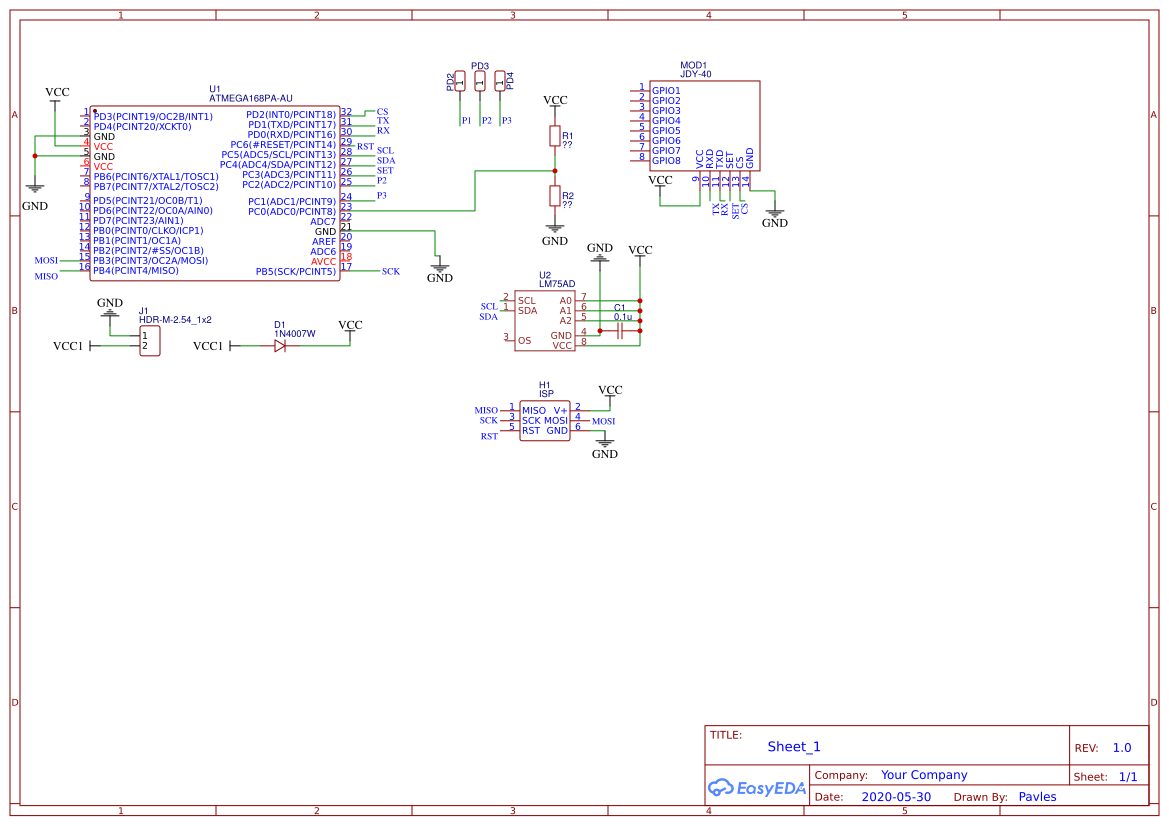This screenshot has height=826, width=1169.
Task: Click the Drawn By name Pavles
Action: click(x=1037, y=796)
